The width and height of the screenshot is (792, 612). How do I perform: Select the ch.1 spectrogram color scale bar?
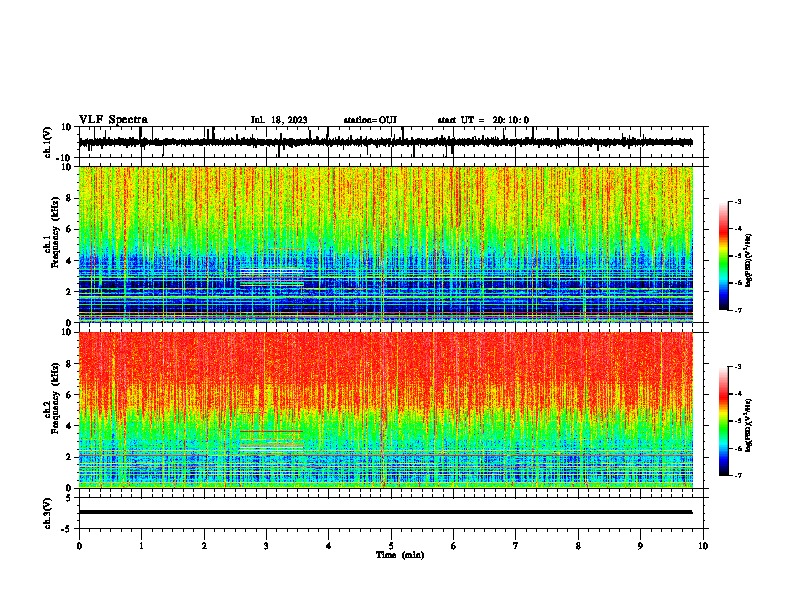(723, 256)
